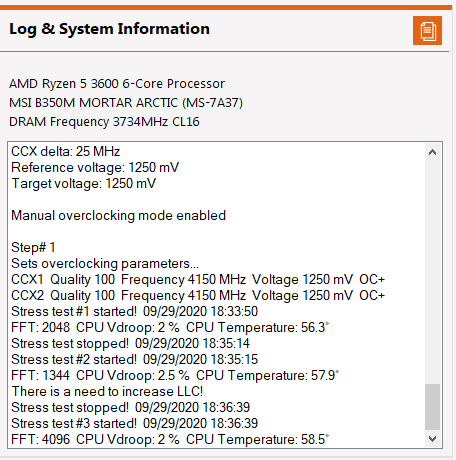Viewport: 456px width, 460px height.
Task: Click the Target voltage 1250 mV line
Action: click(x=84, y=184)
